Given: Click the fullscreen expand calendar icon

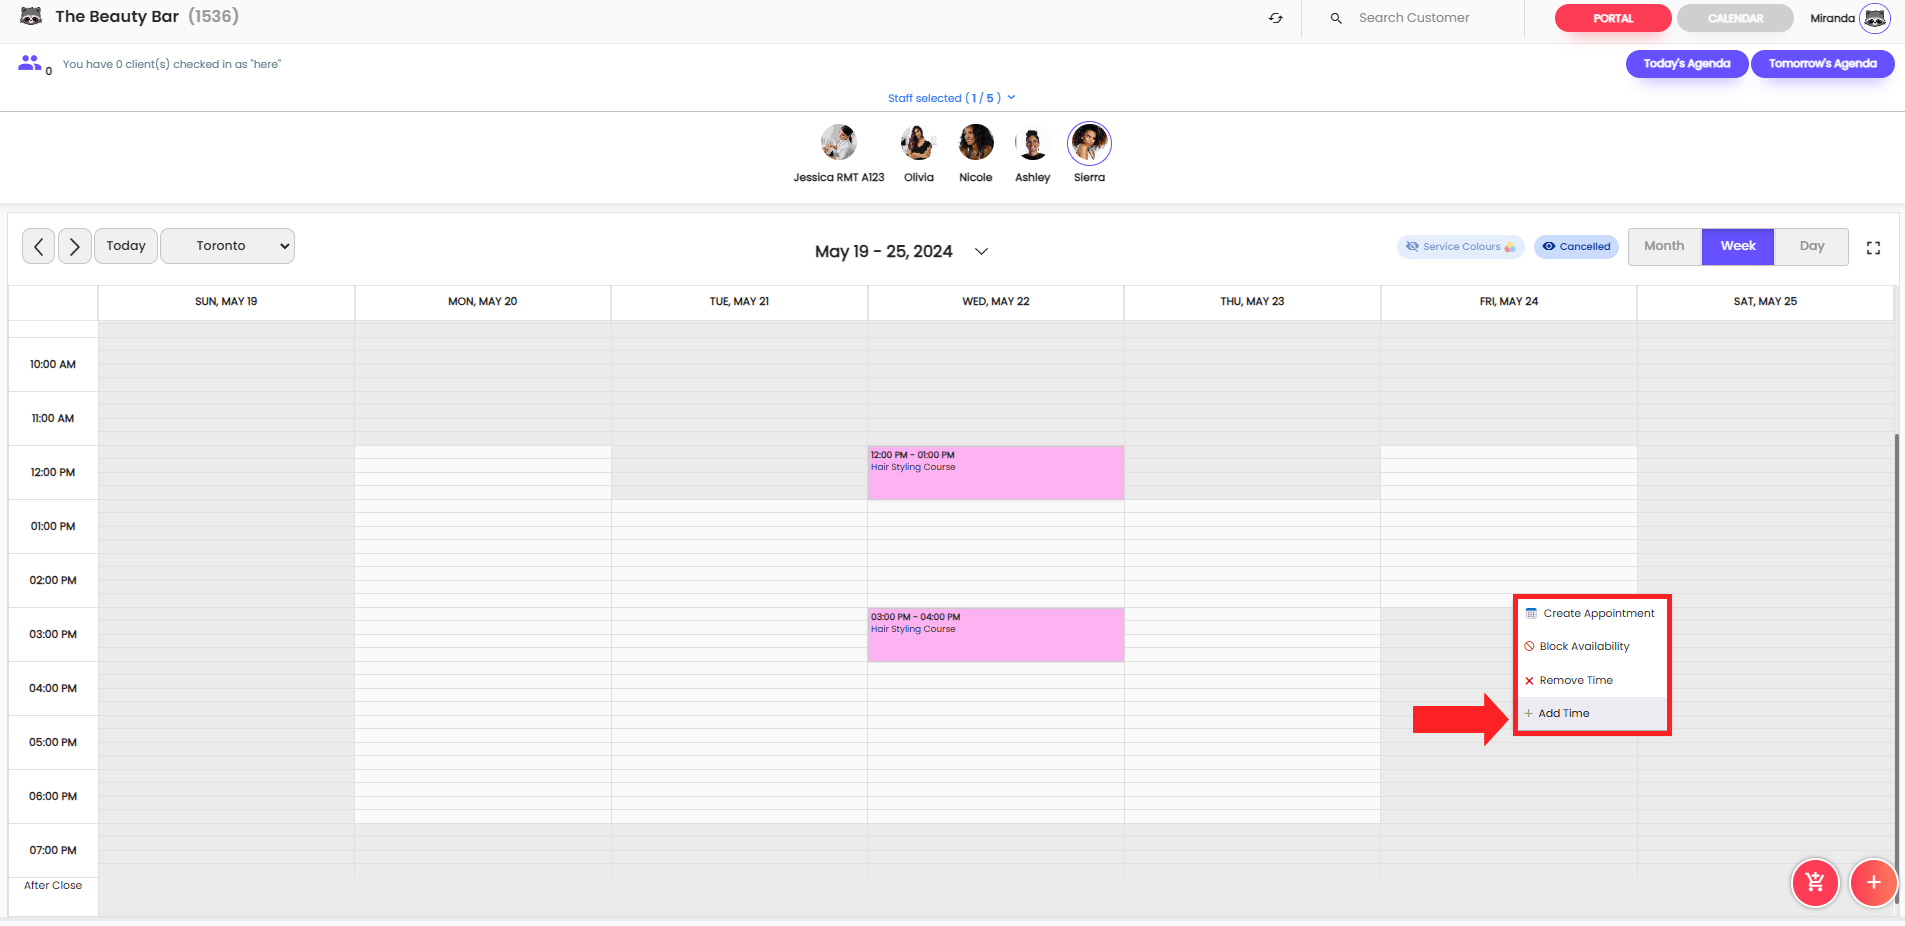Looking at the screenshot, I should point(1873,247).
